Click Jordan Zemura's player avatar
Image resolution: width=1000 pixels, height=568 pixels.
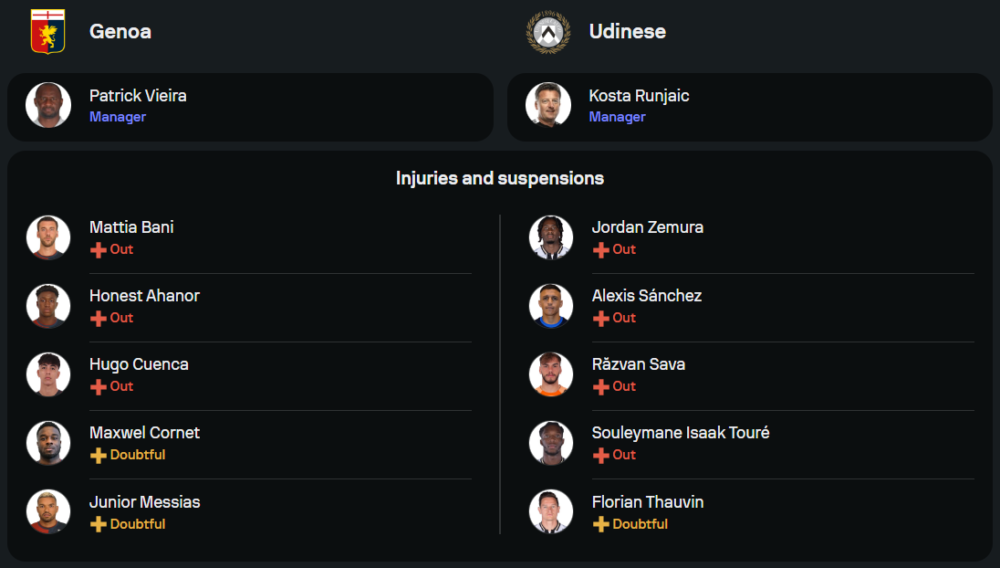[x=551, y=237]
